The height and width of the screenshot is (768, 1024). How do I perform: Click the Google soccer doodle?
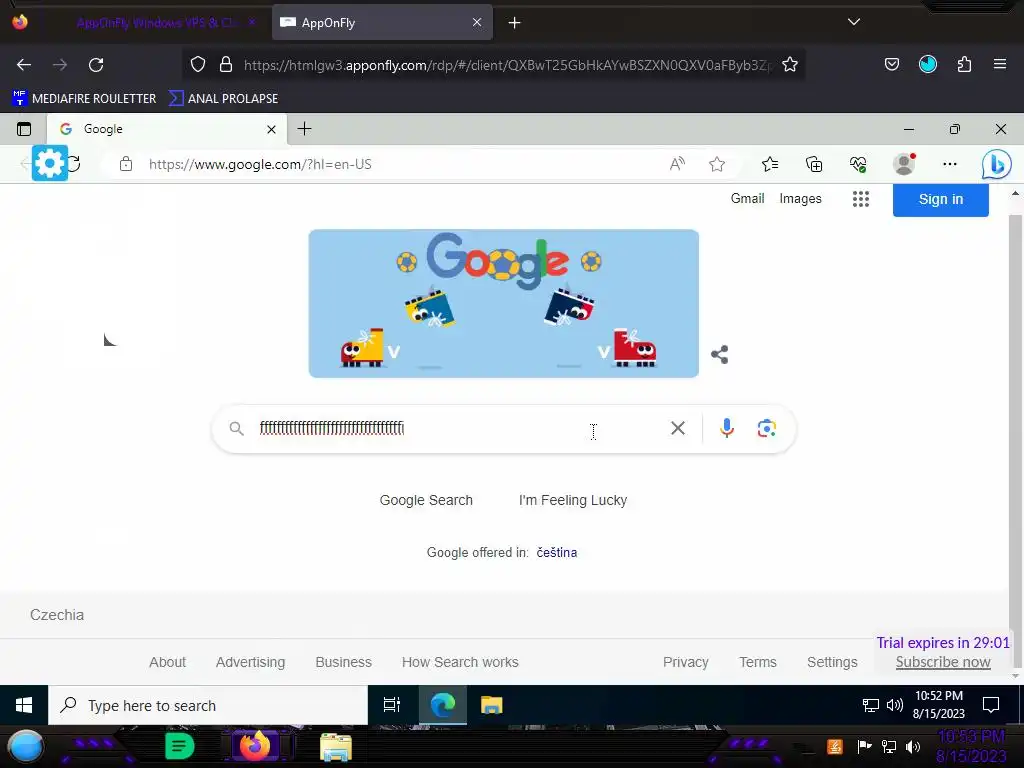pyautogui.click(x=504, y=303)
